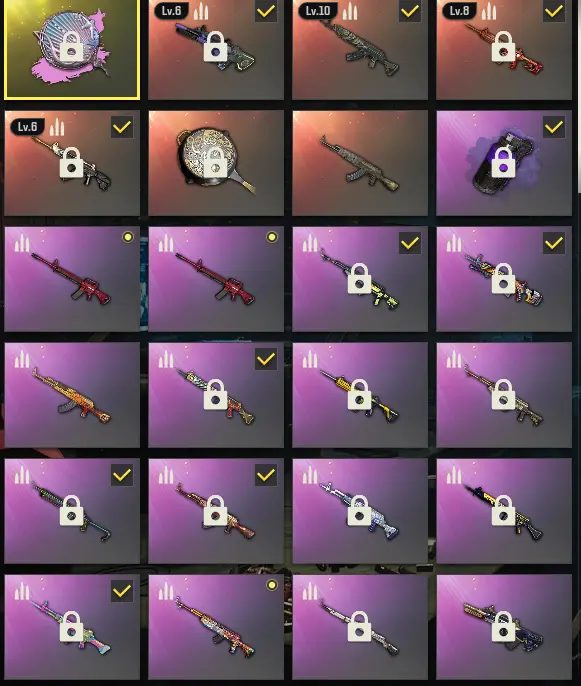Pick the Lv.8 red locked rifle skin
The height and width of the screenshot is (686, 581).
point(504,49)
